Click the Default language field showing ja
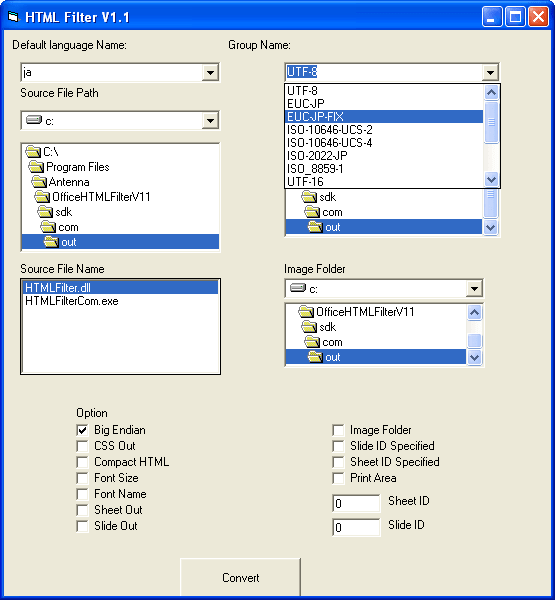 pos(112,72)
